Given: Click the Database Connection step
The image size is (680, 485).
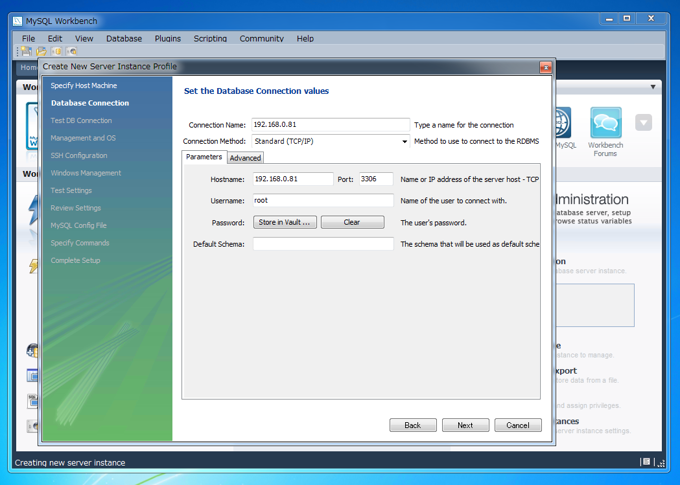Looking at the screenshot, I should (90, 103).
